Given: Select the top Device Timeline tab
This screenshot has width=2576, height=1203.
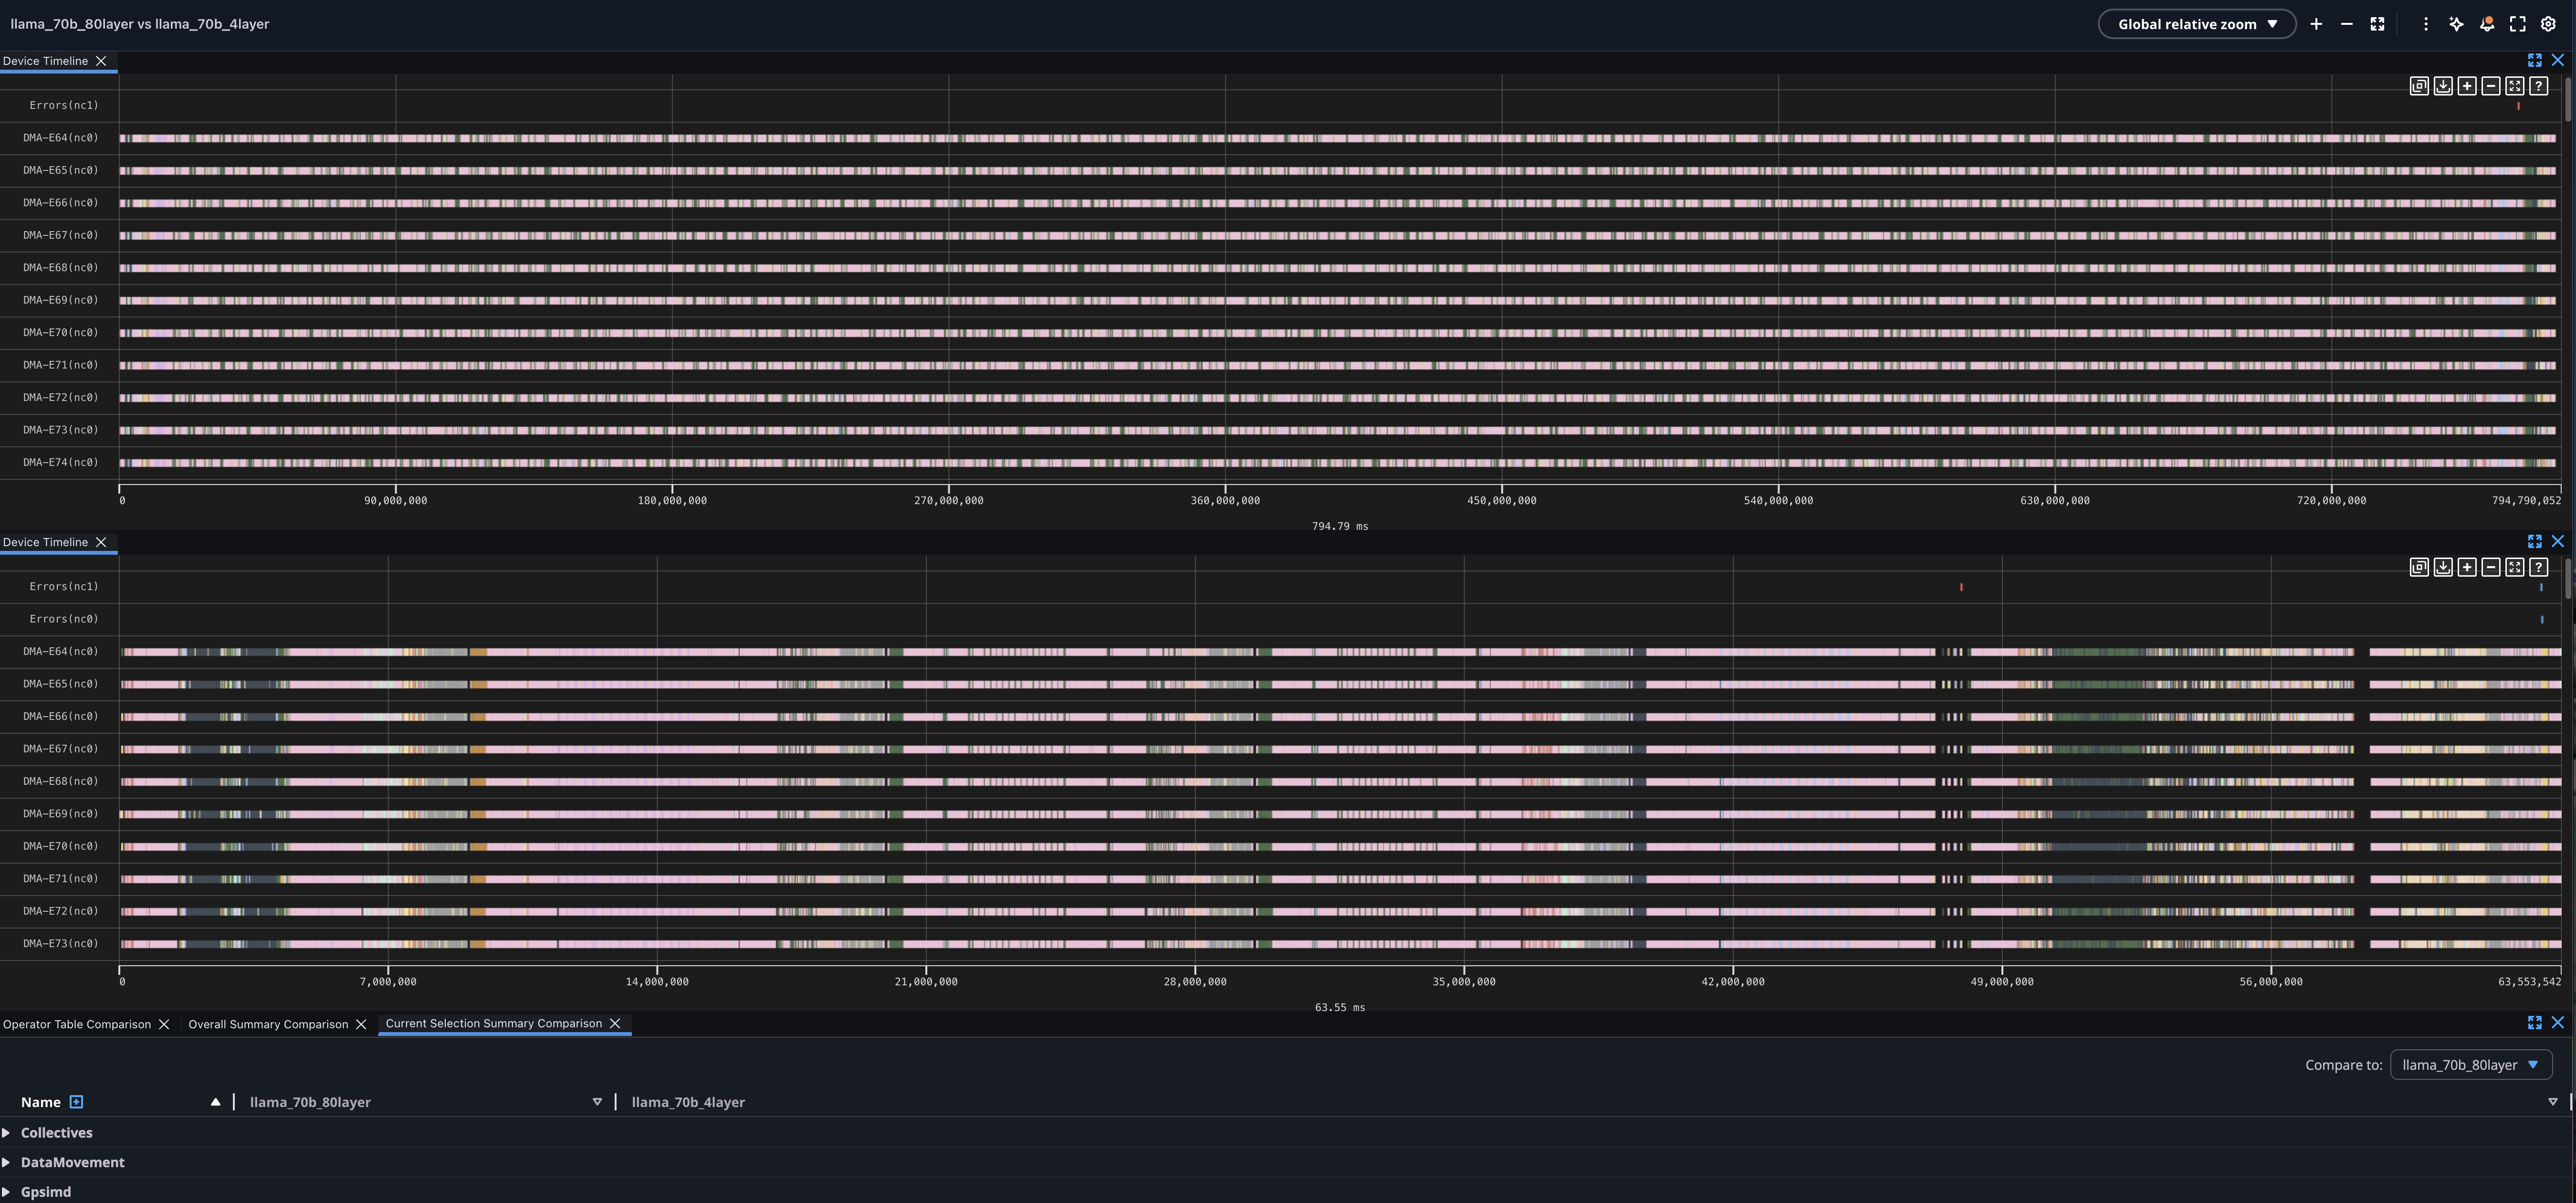Looking at the screenshot, I should point(45,61).
